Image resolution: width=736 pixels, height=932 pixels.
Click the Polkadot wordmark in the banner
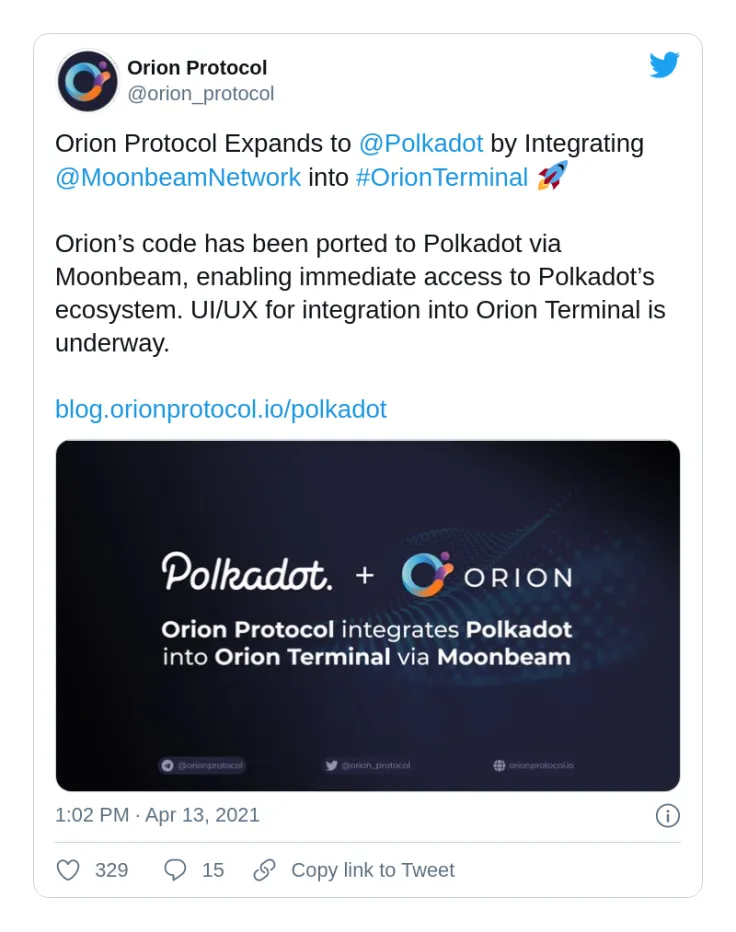246,572
